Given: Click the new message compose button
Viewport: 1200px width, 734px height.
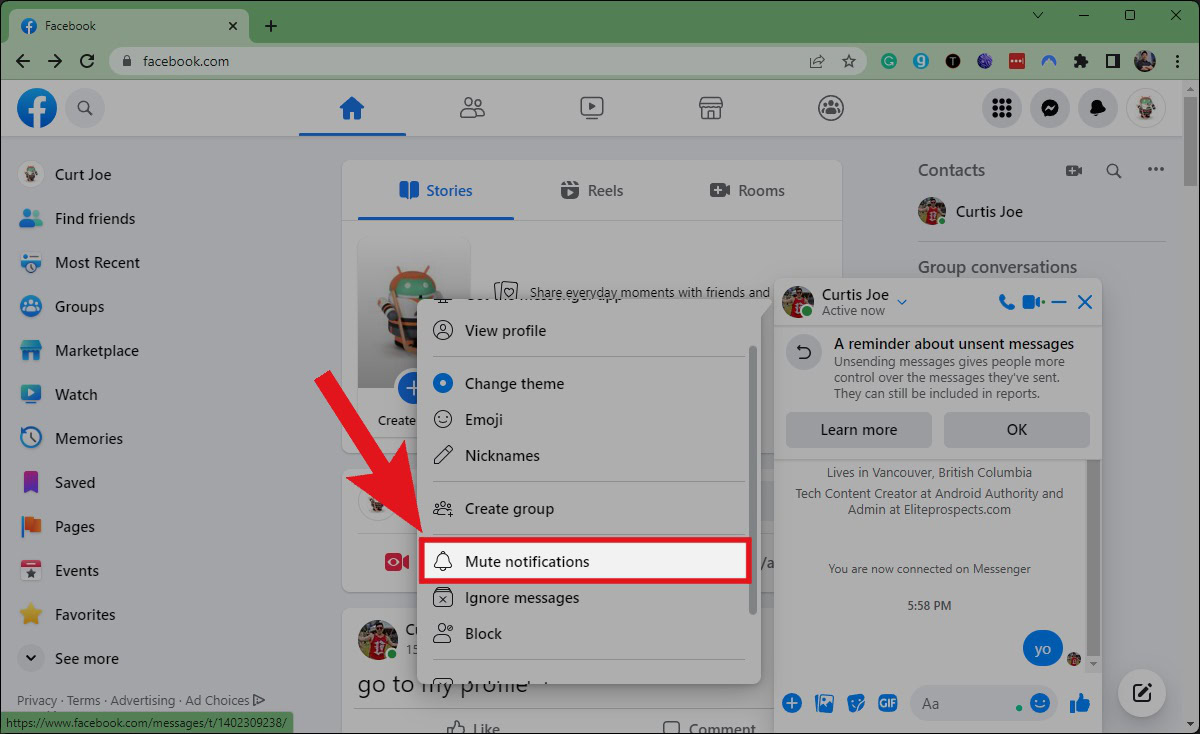Looking at the screenshot, I should click(x=1143, y=692).
